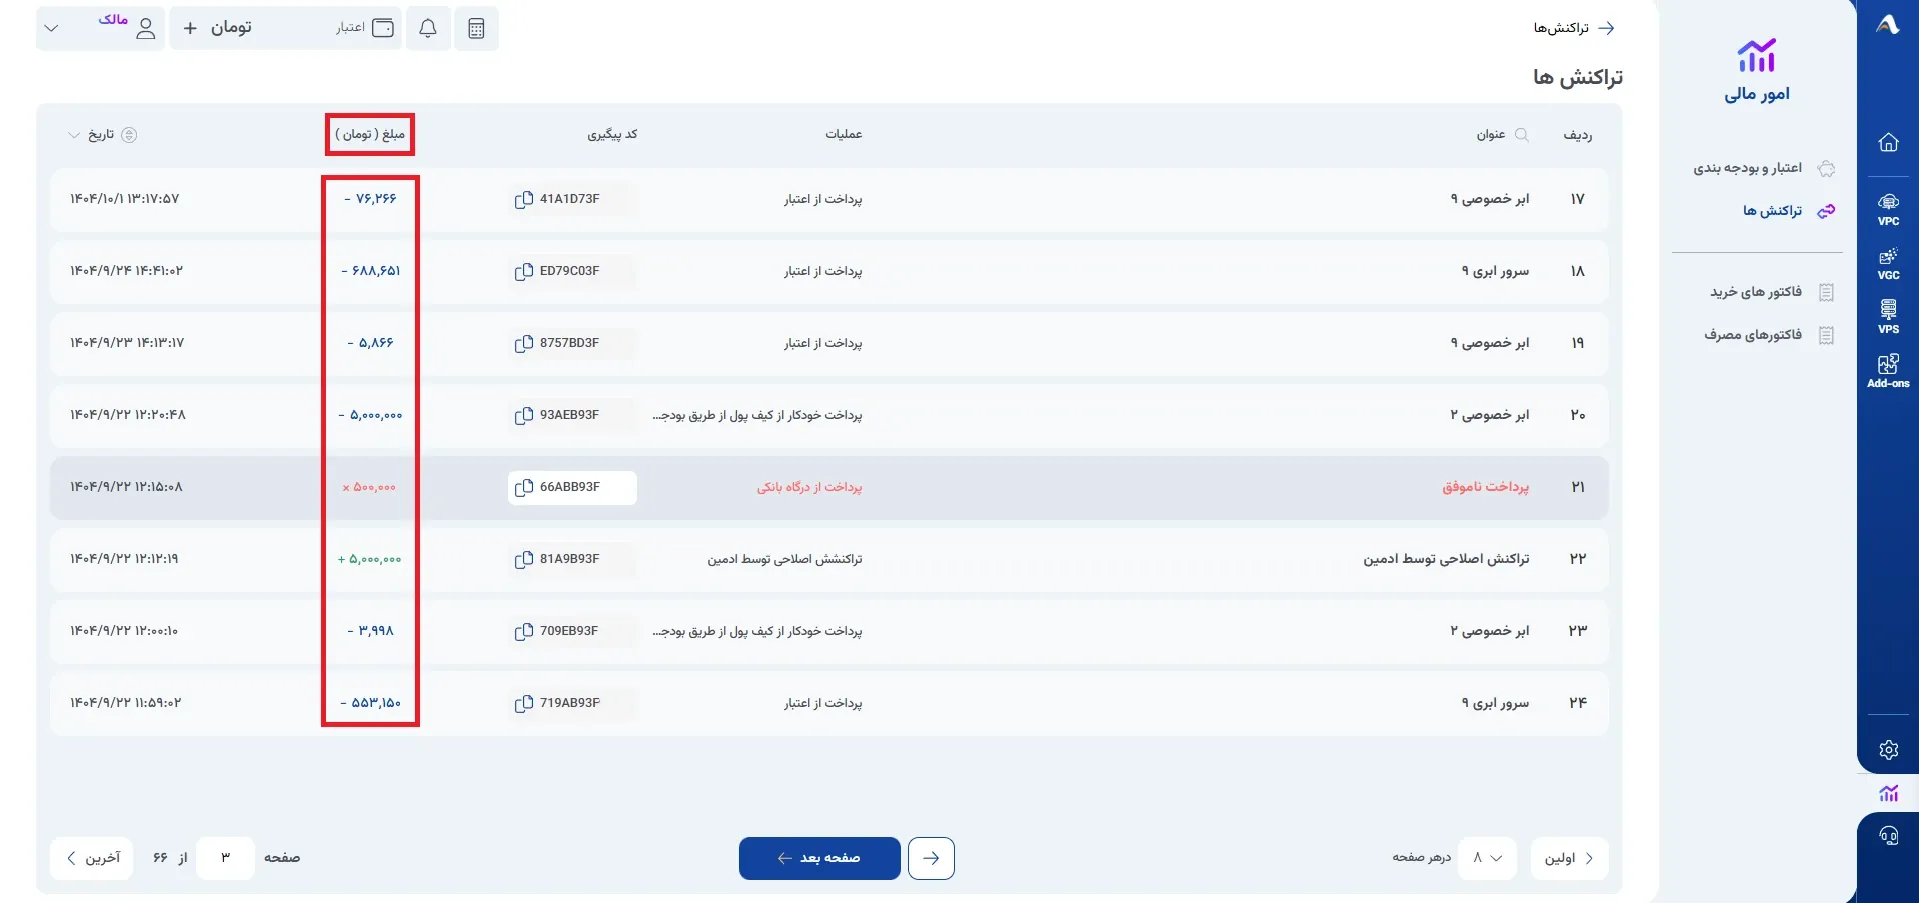Image resolution: width=1919 pixels, height=903 pixels.
Task: Copy tracking code 719AB93F
Action: [x=523, y=703]
